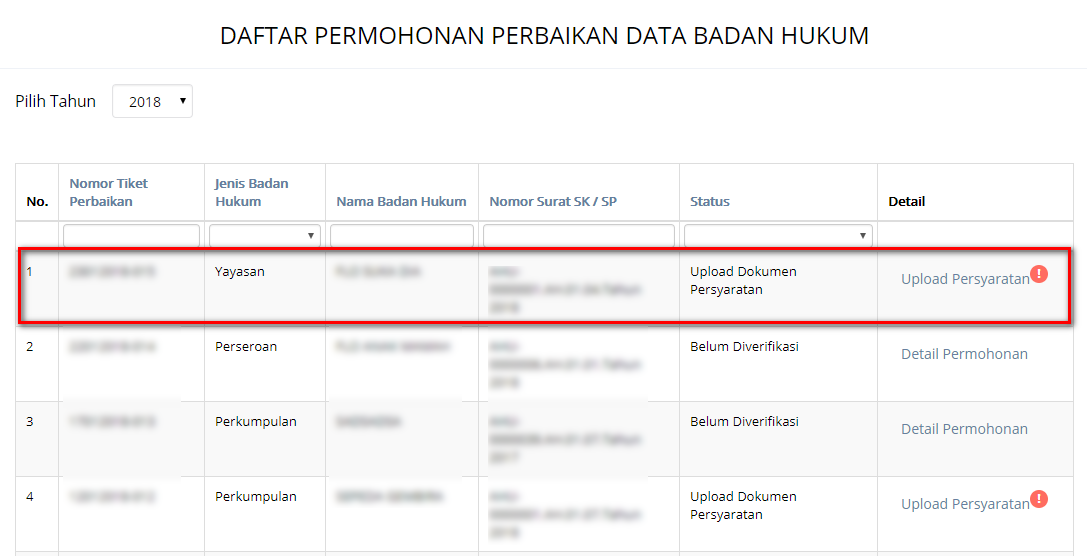Screen dimensions: 1087x556
Task: Expand the Status filter dropdown
Action: 778,236
